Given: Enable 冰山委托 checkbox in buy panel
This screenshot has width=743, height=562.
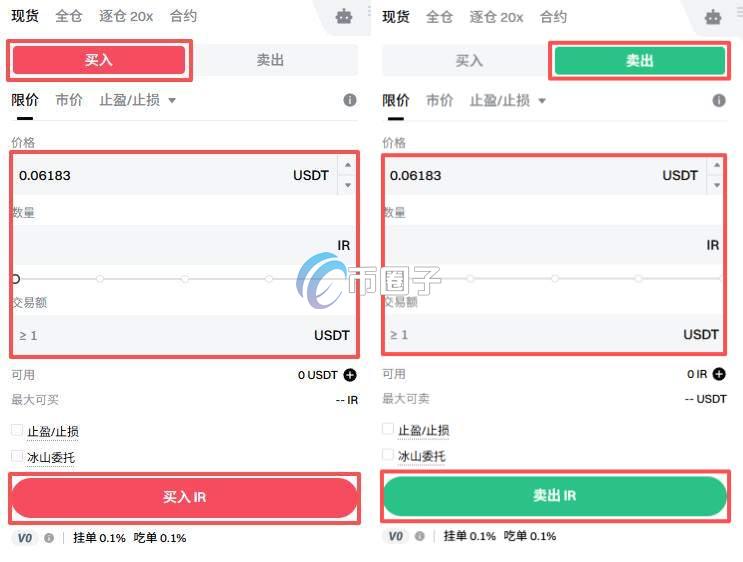Looking at the screenshot, I should coord(17,456).
